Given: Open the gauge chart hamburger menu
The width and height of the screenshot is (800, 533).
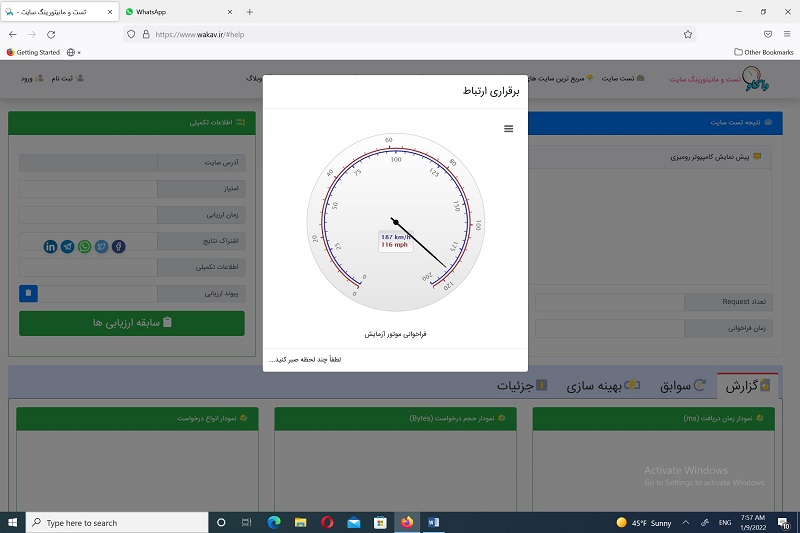Looking at the screenshot, I should coord(508,129).
